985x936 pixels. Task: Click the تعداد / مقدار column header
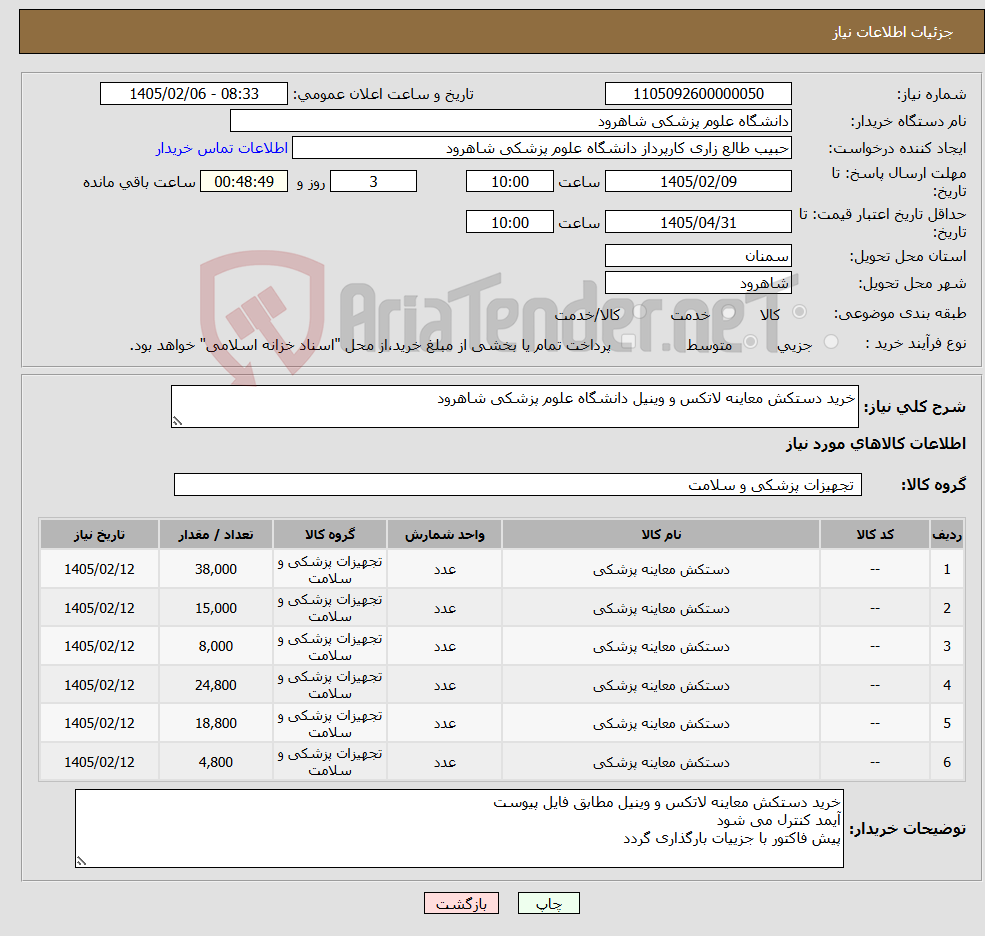click(x=215, y=535)
